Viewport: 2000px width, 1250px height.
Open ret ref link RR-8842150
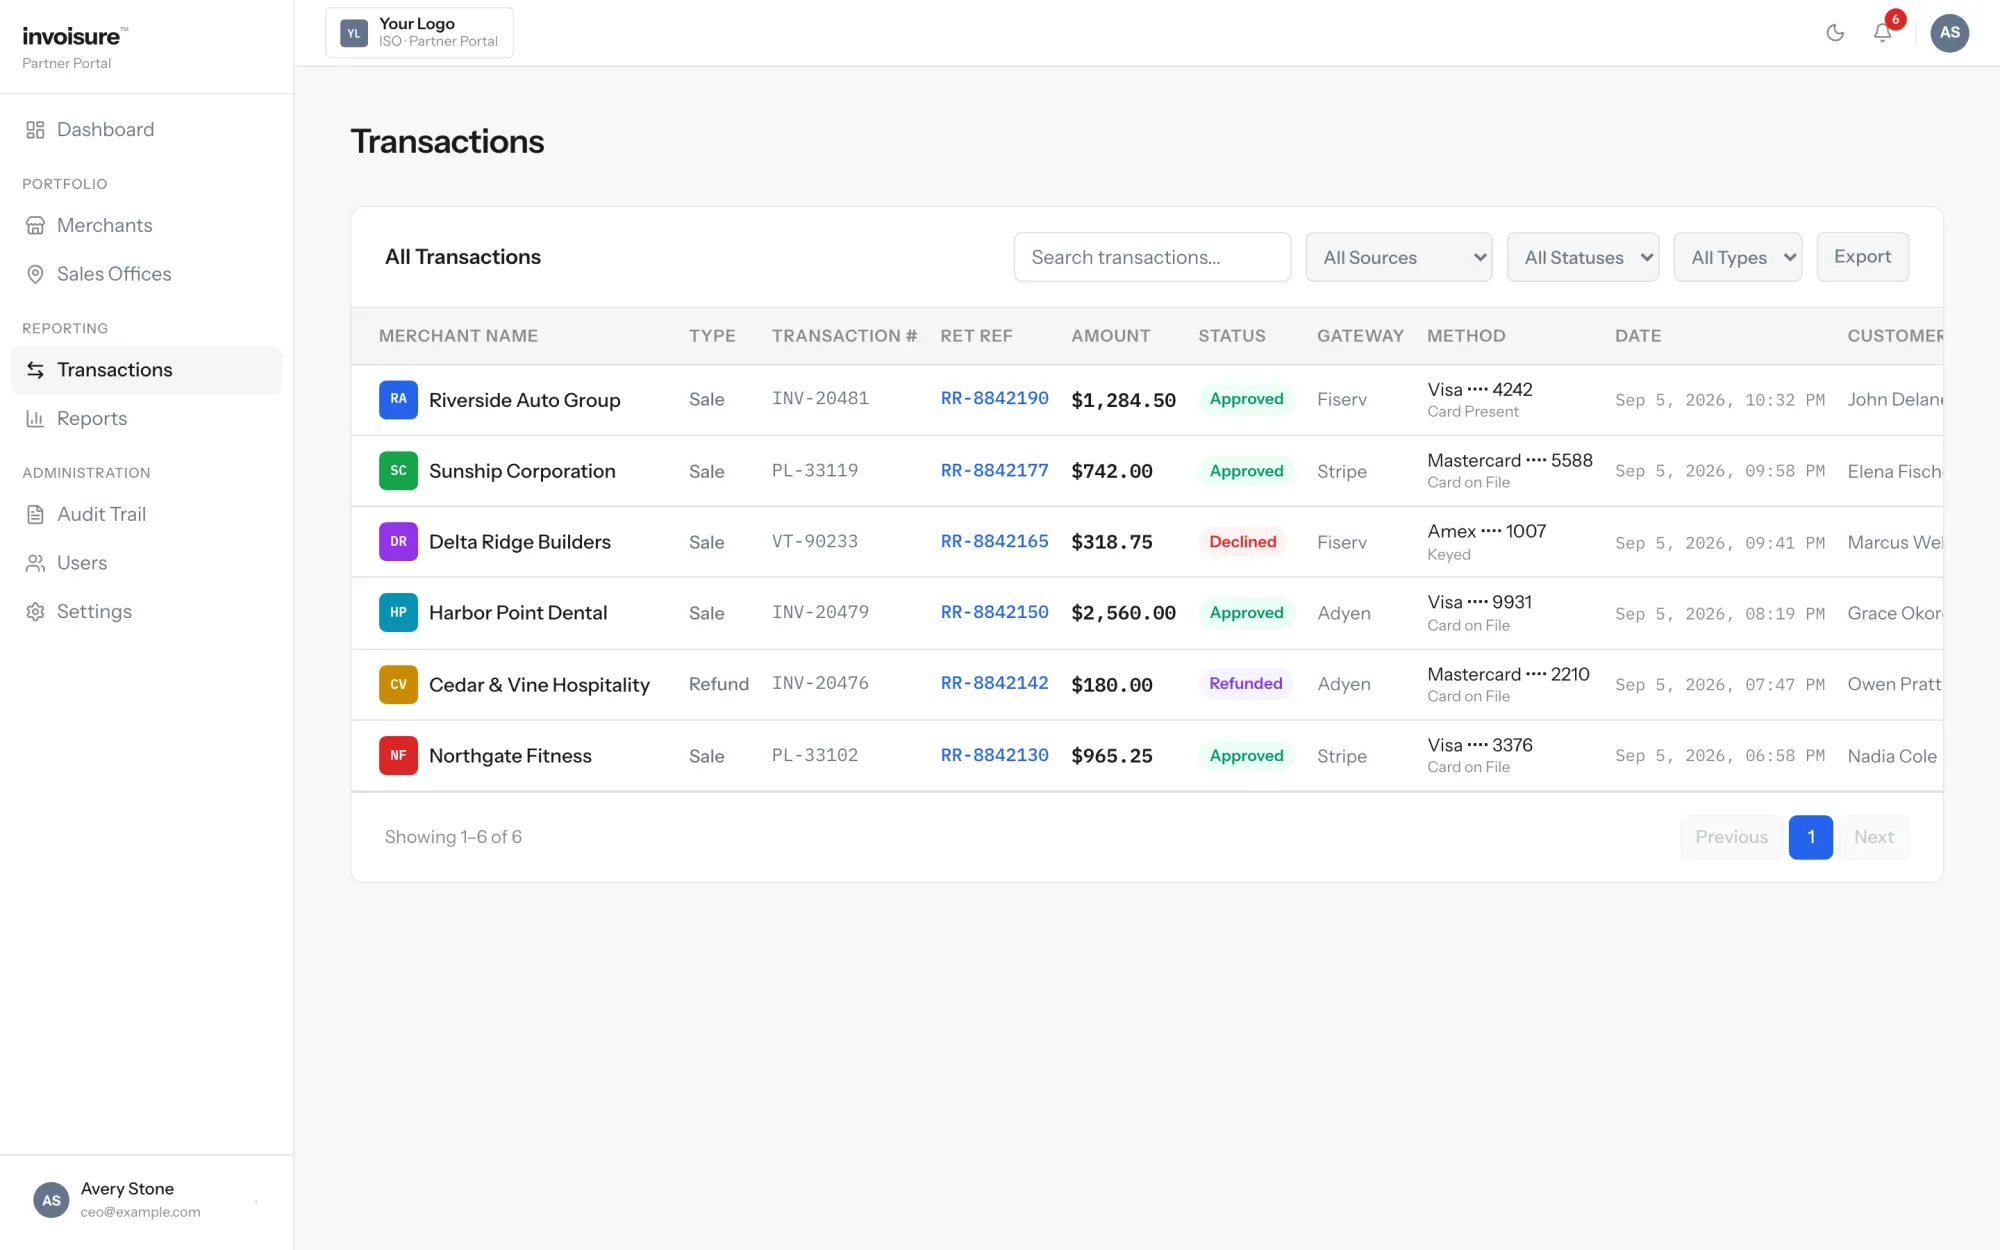pos(994,612)
